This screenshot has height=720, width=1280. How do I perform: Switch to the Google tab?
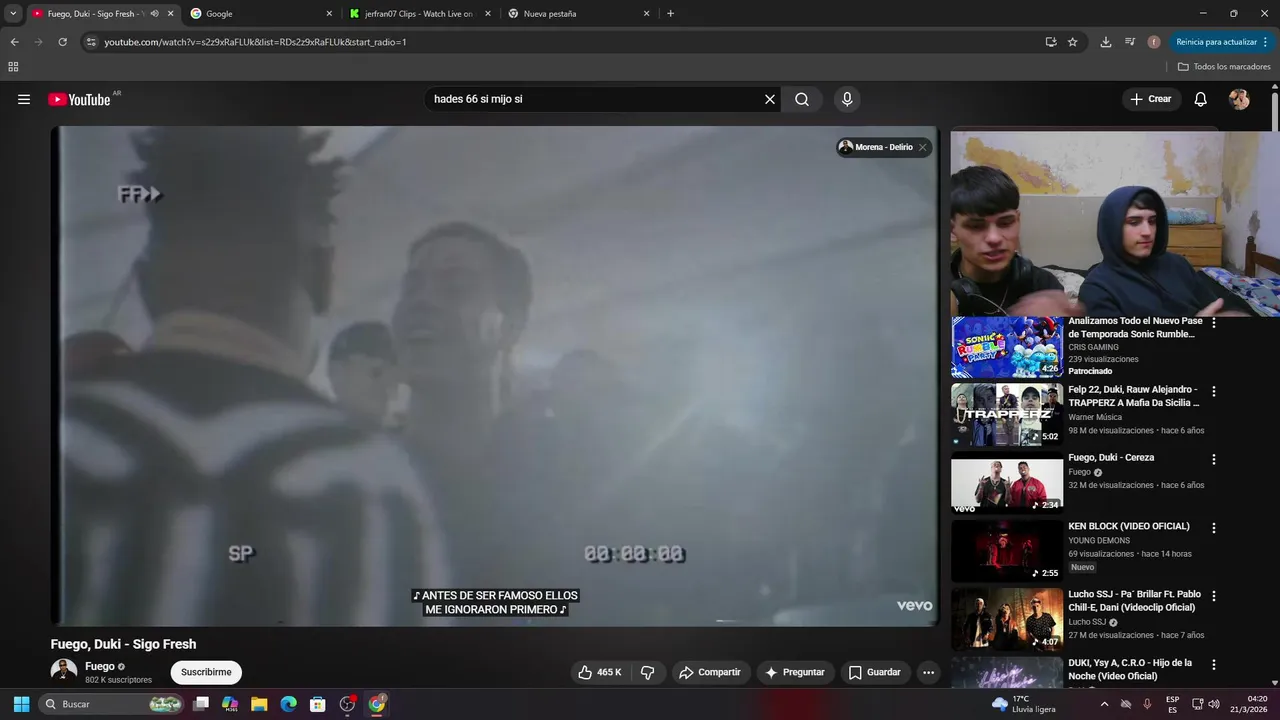pyautogui.click(x=262, y=14)
